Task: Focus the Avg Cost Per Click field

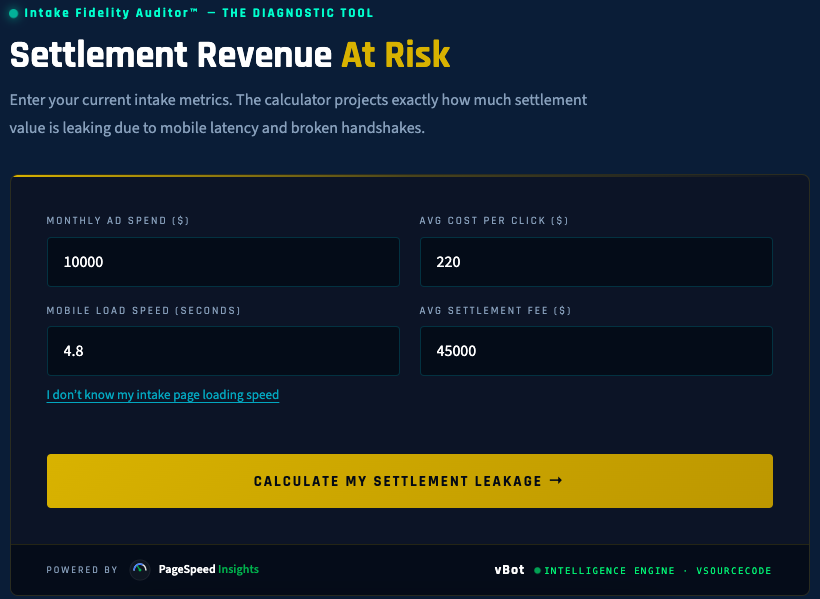Action: (x=596, y=262)
